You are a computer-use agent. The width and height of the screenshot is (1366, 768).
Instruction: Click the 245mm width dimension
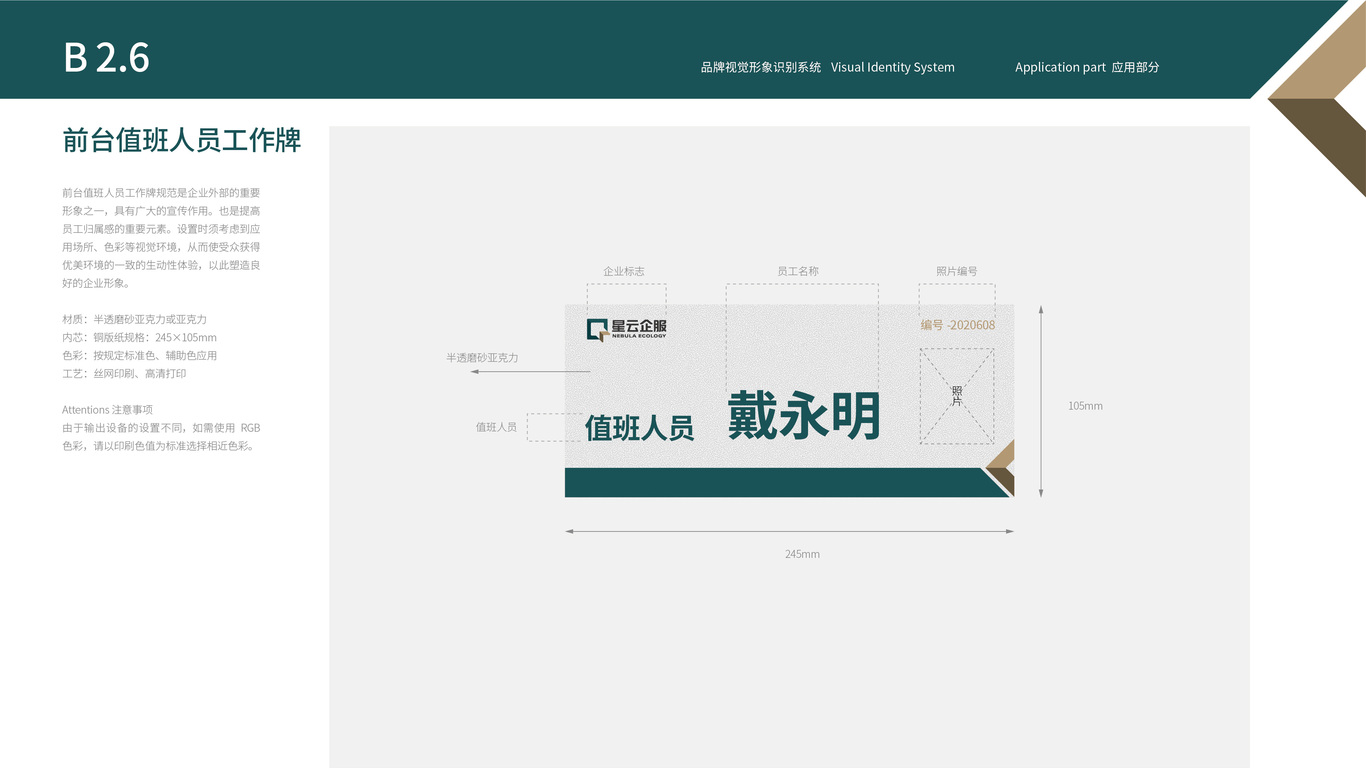pyautogui.click(x=802, y=554)
